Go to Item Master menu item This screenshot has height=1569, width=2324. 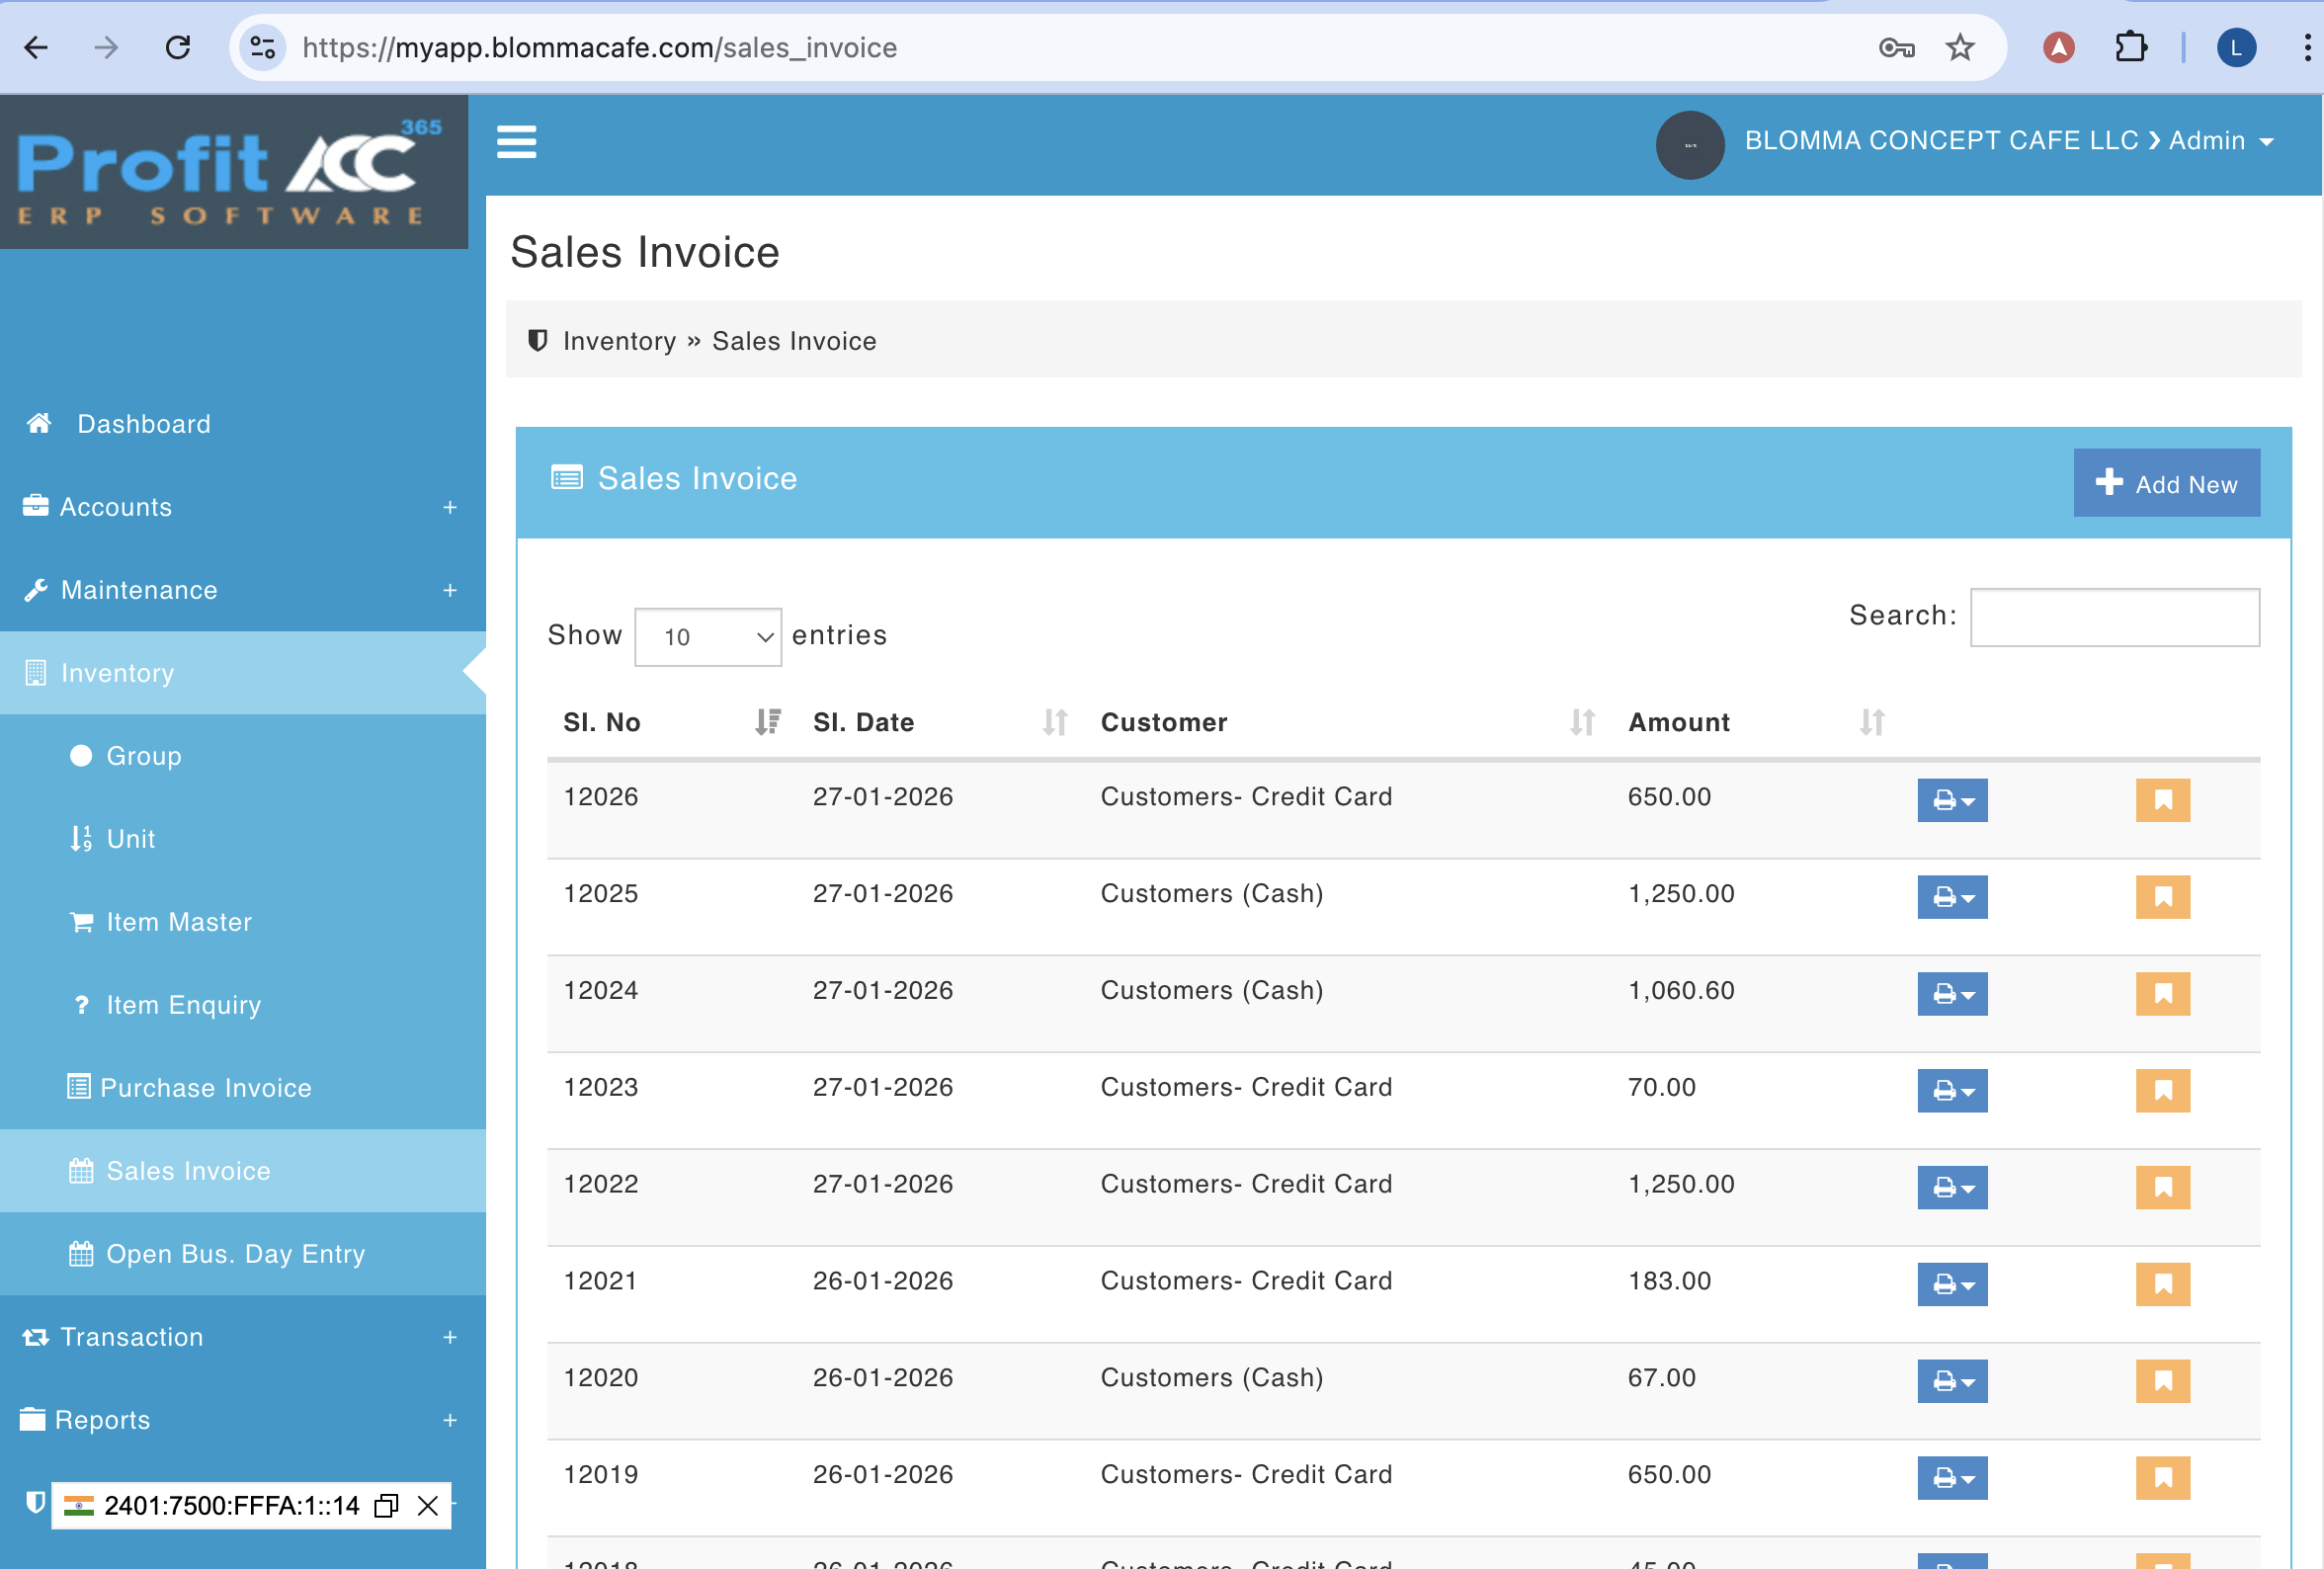click(179, 921)
